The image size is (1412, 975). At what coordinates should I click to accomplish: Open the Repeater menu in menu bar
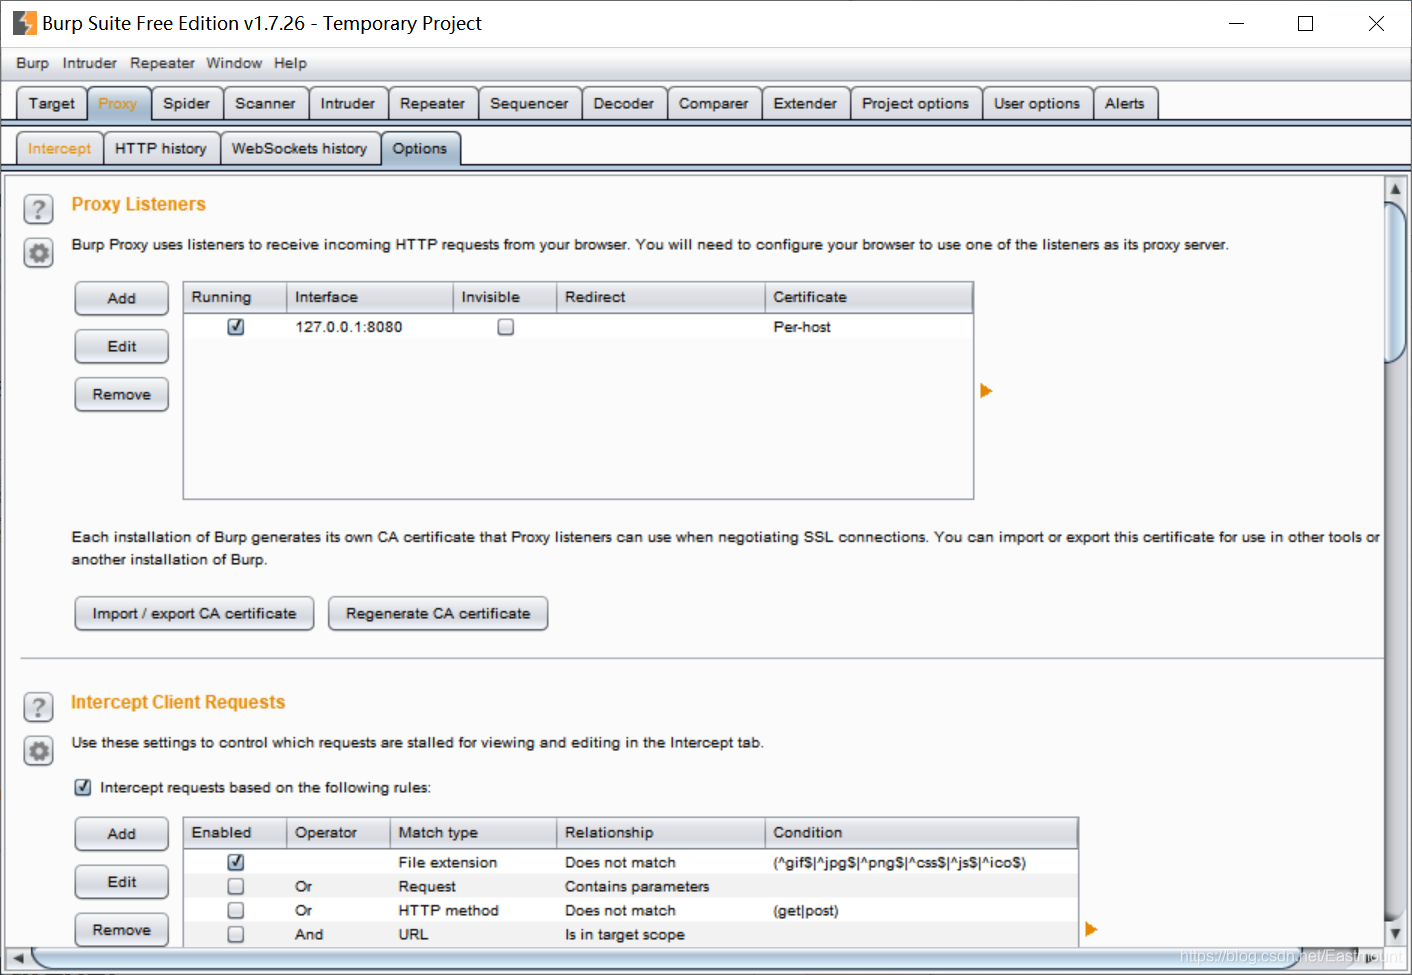(162, 63)
